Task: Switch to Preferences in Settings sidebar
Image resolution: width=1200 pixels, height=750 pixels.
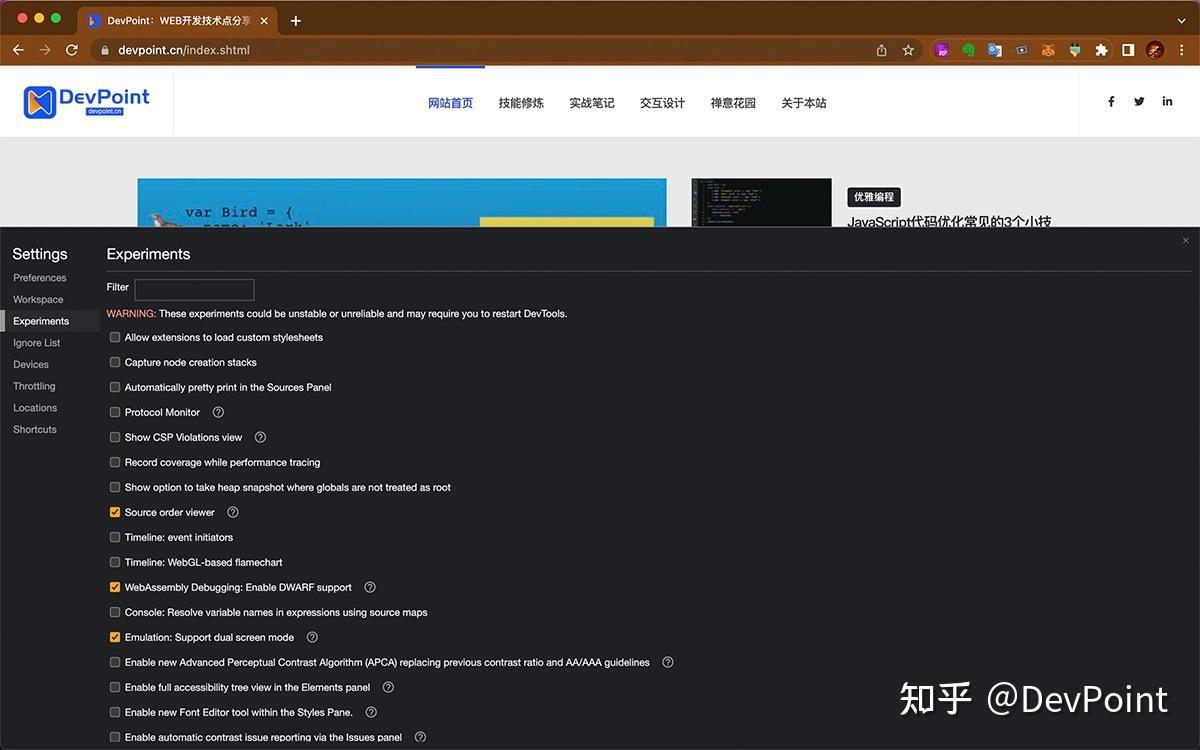Action: tap(40, 277)
